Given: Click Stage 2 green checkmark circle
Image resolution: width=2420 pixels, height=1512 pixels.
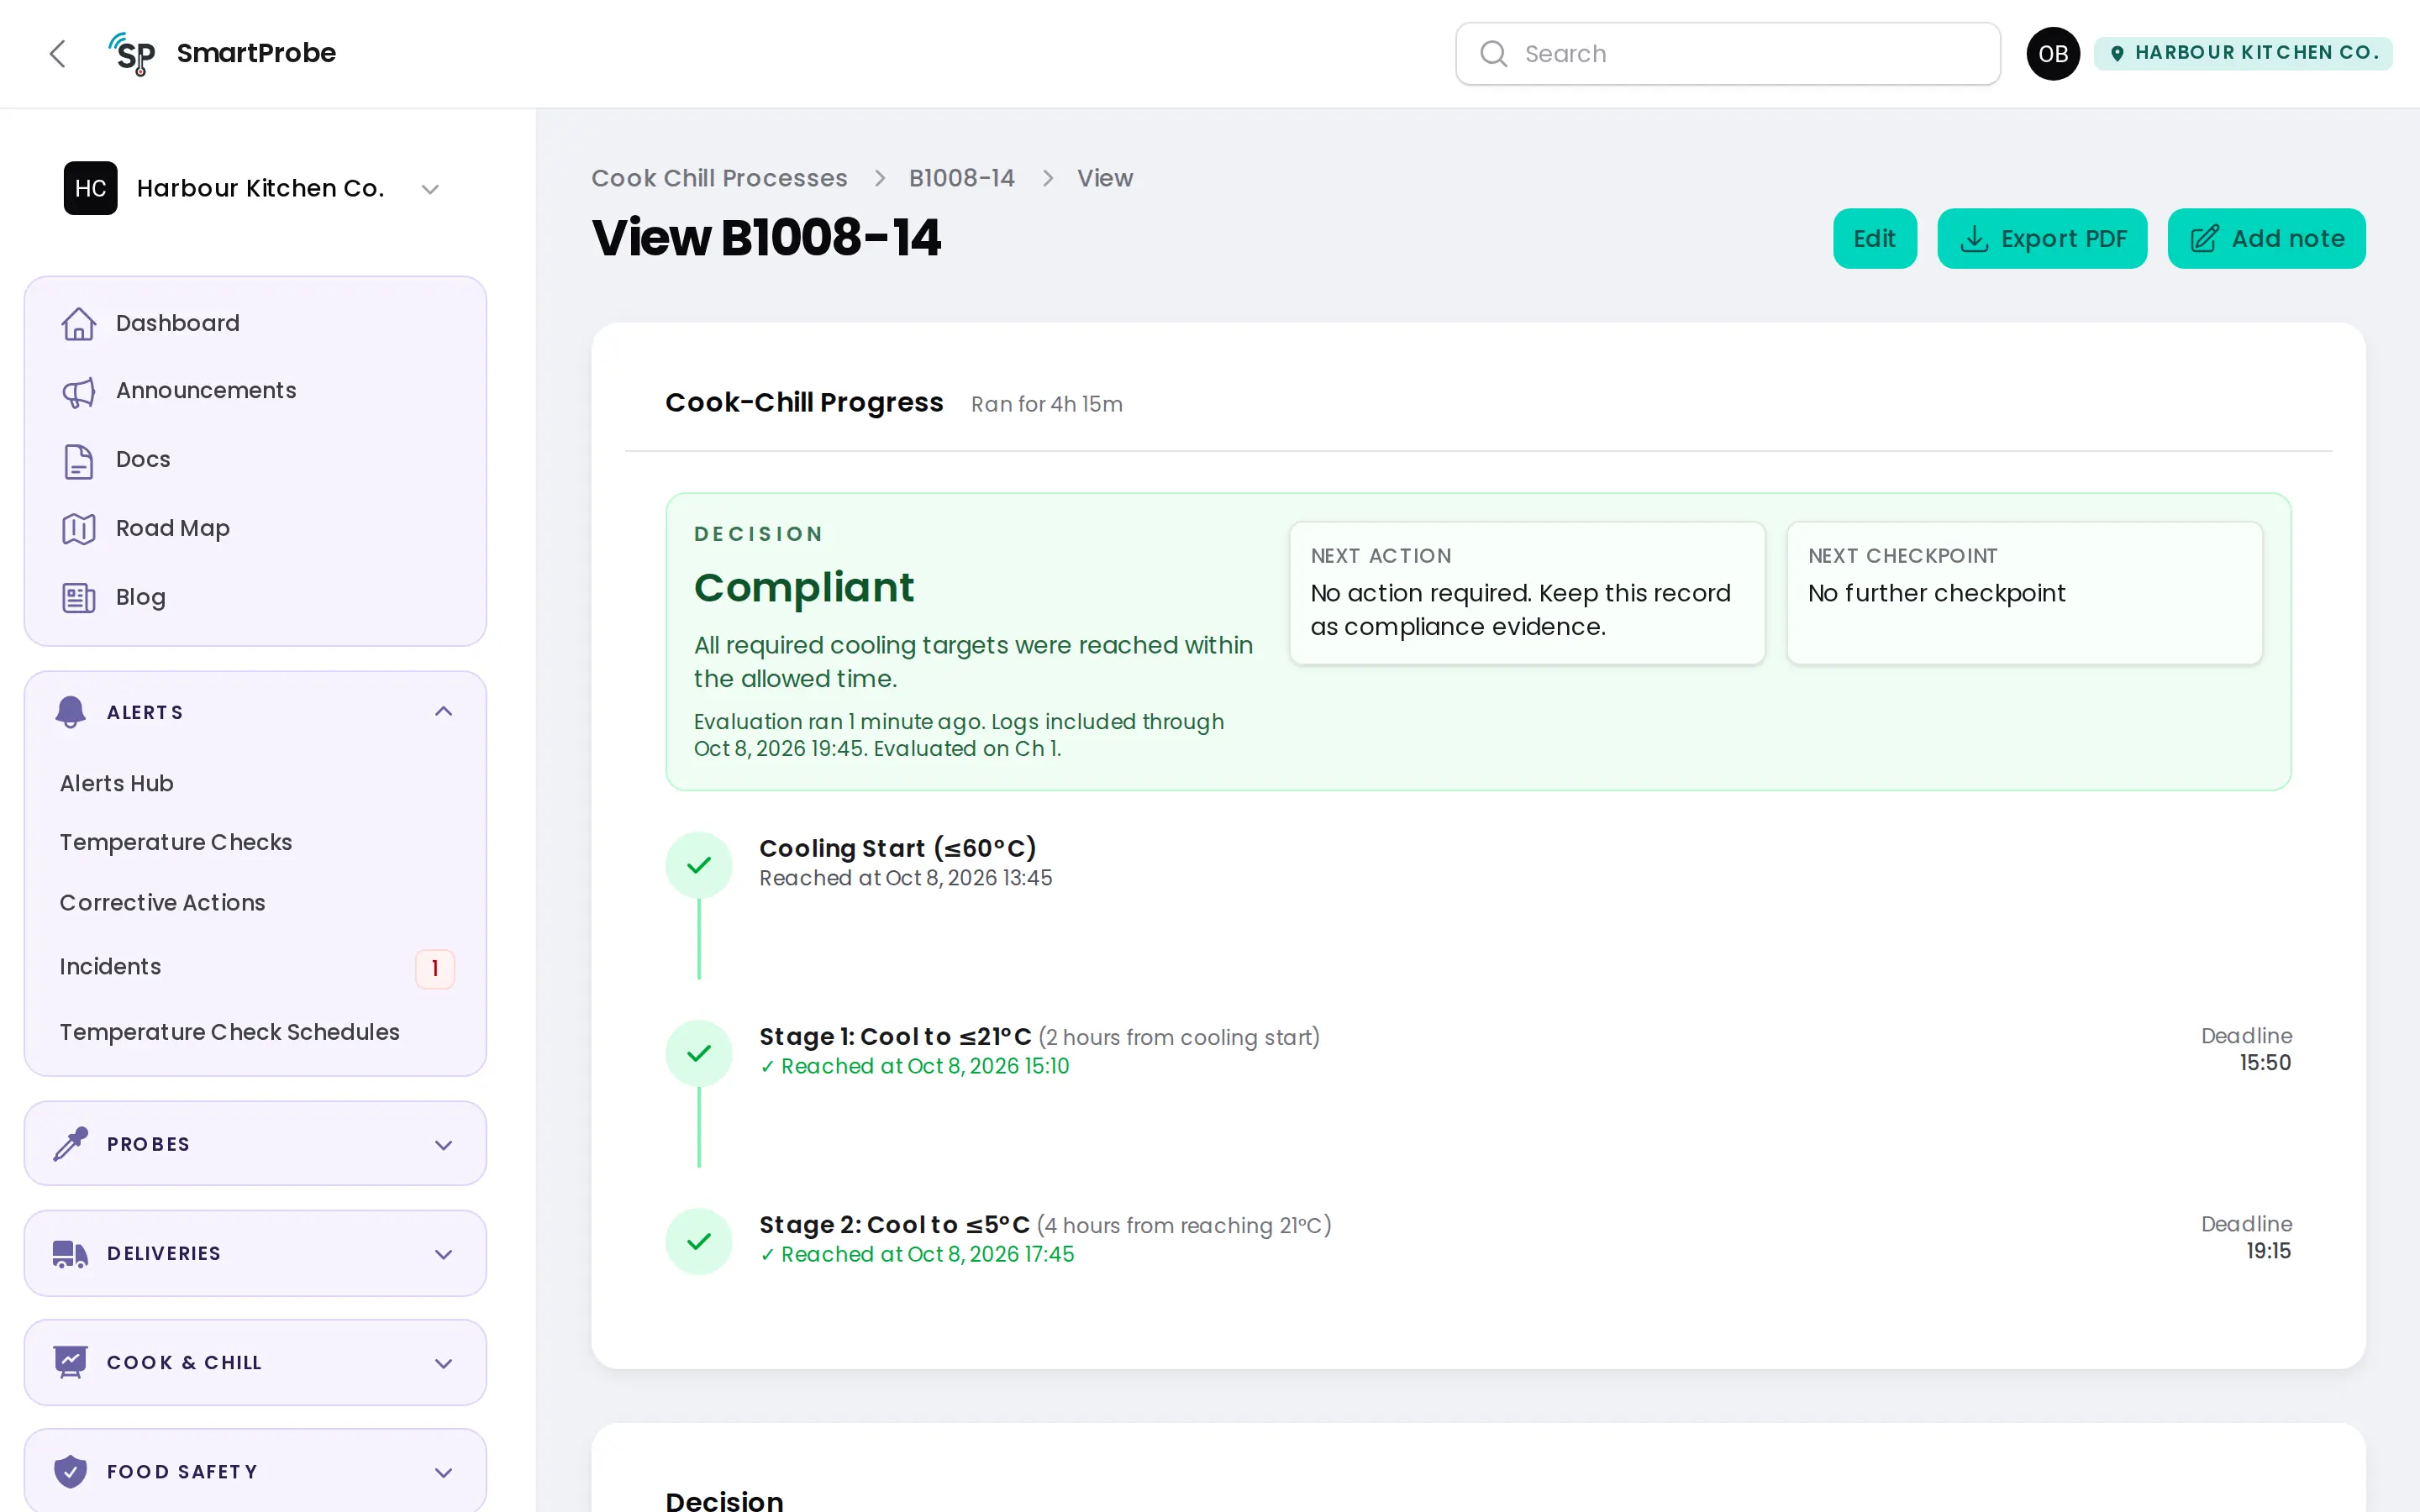Looking at the screenshot, I should tap(699, 1241).
